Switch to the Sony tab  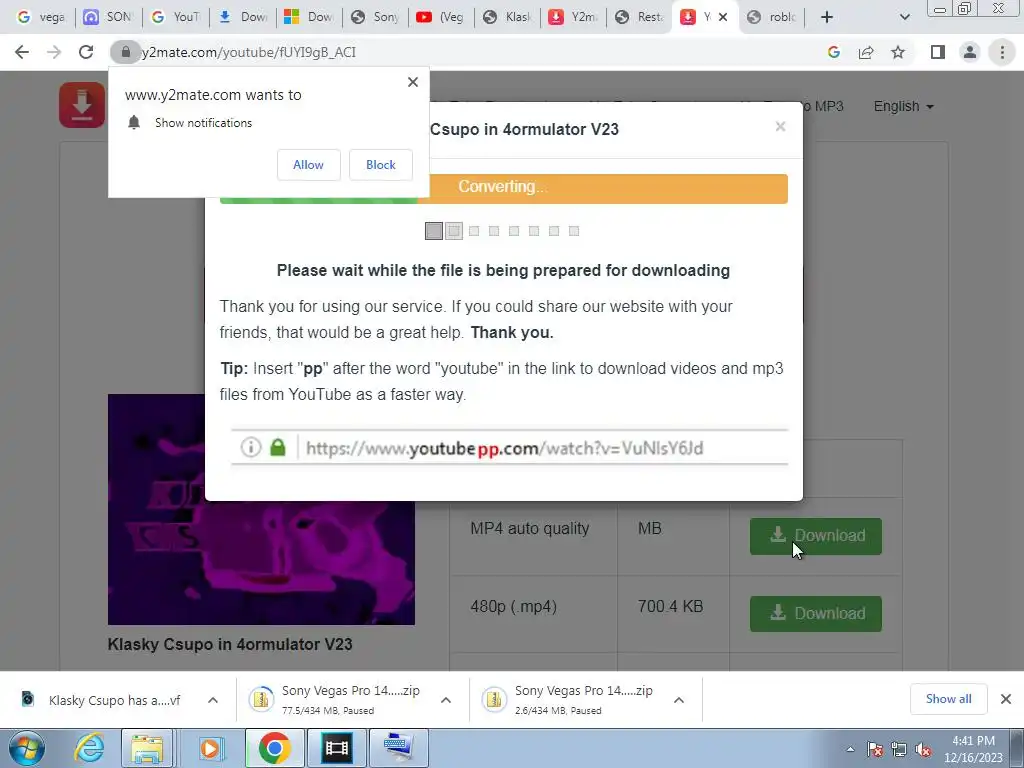pyautogui.click(x=376, y=17)
